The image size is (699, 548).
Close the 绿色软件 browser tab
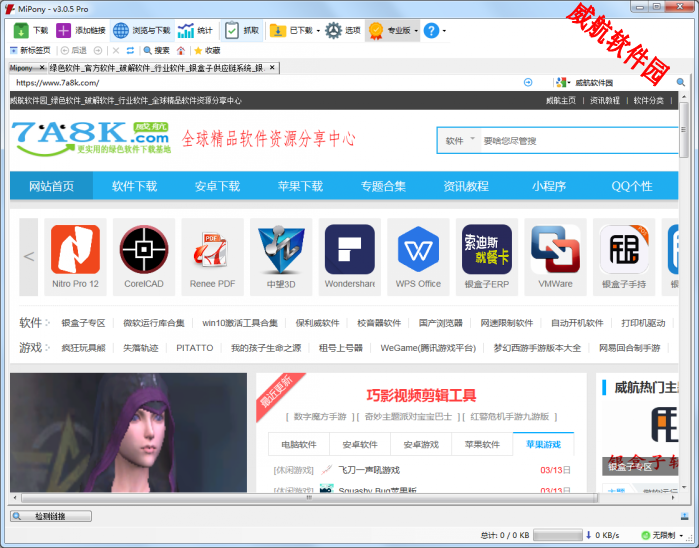[x=272, y=67]
